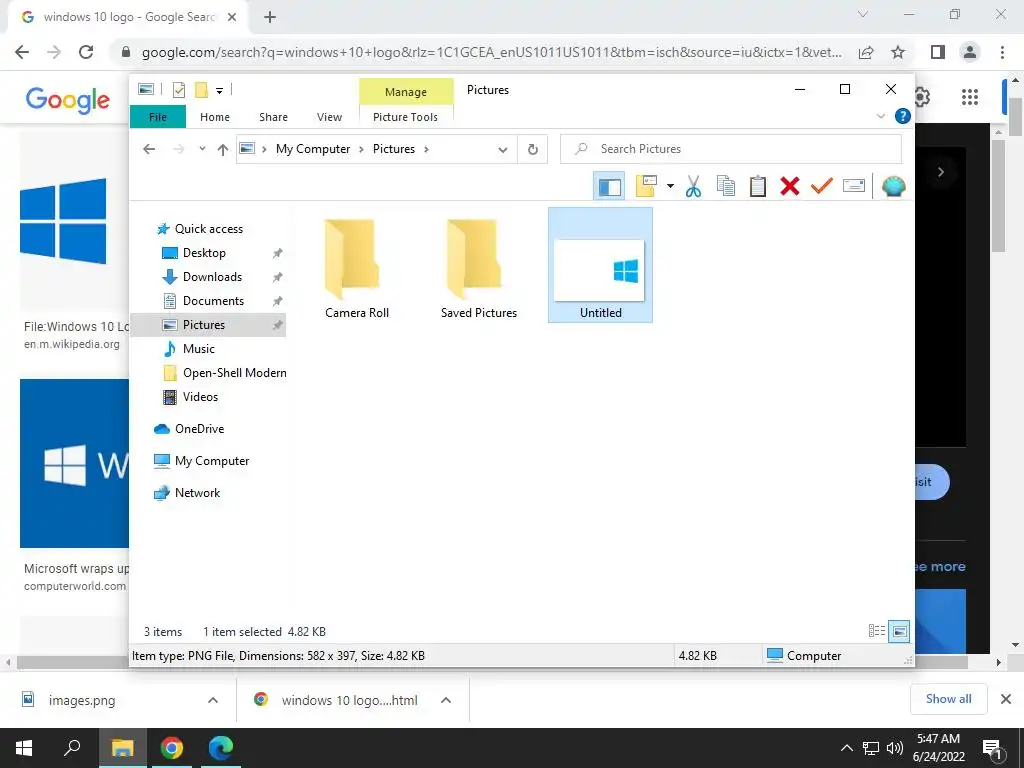Click Show all downloads button
The height and width of the screenshot is (768, 1024).
click(x=948, y=699)
